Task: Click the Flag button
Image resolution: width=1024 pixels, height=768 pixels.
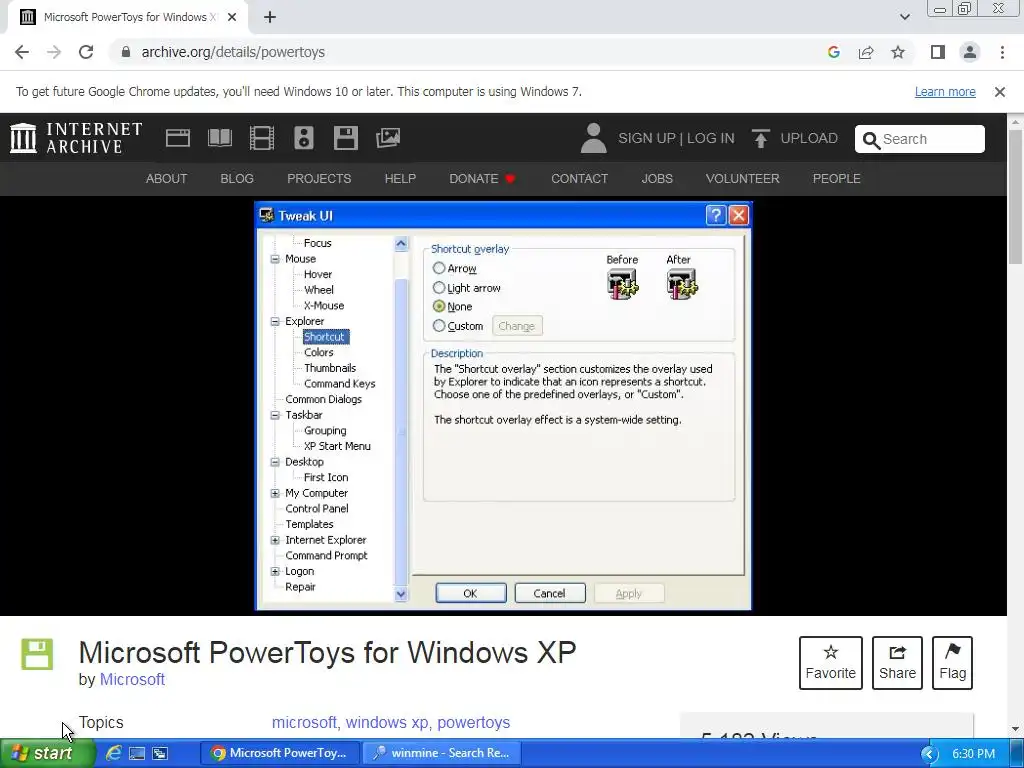Action: pyautogui.click(x=952, y=663)
